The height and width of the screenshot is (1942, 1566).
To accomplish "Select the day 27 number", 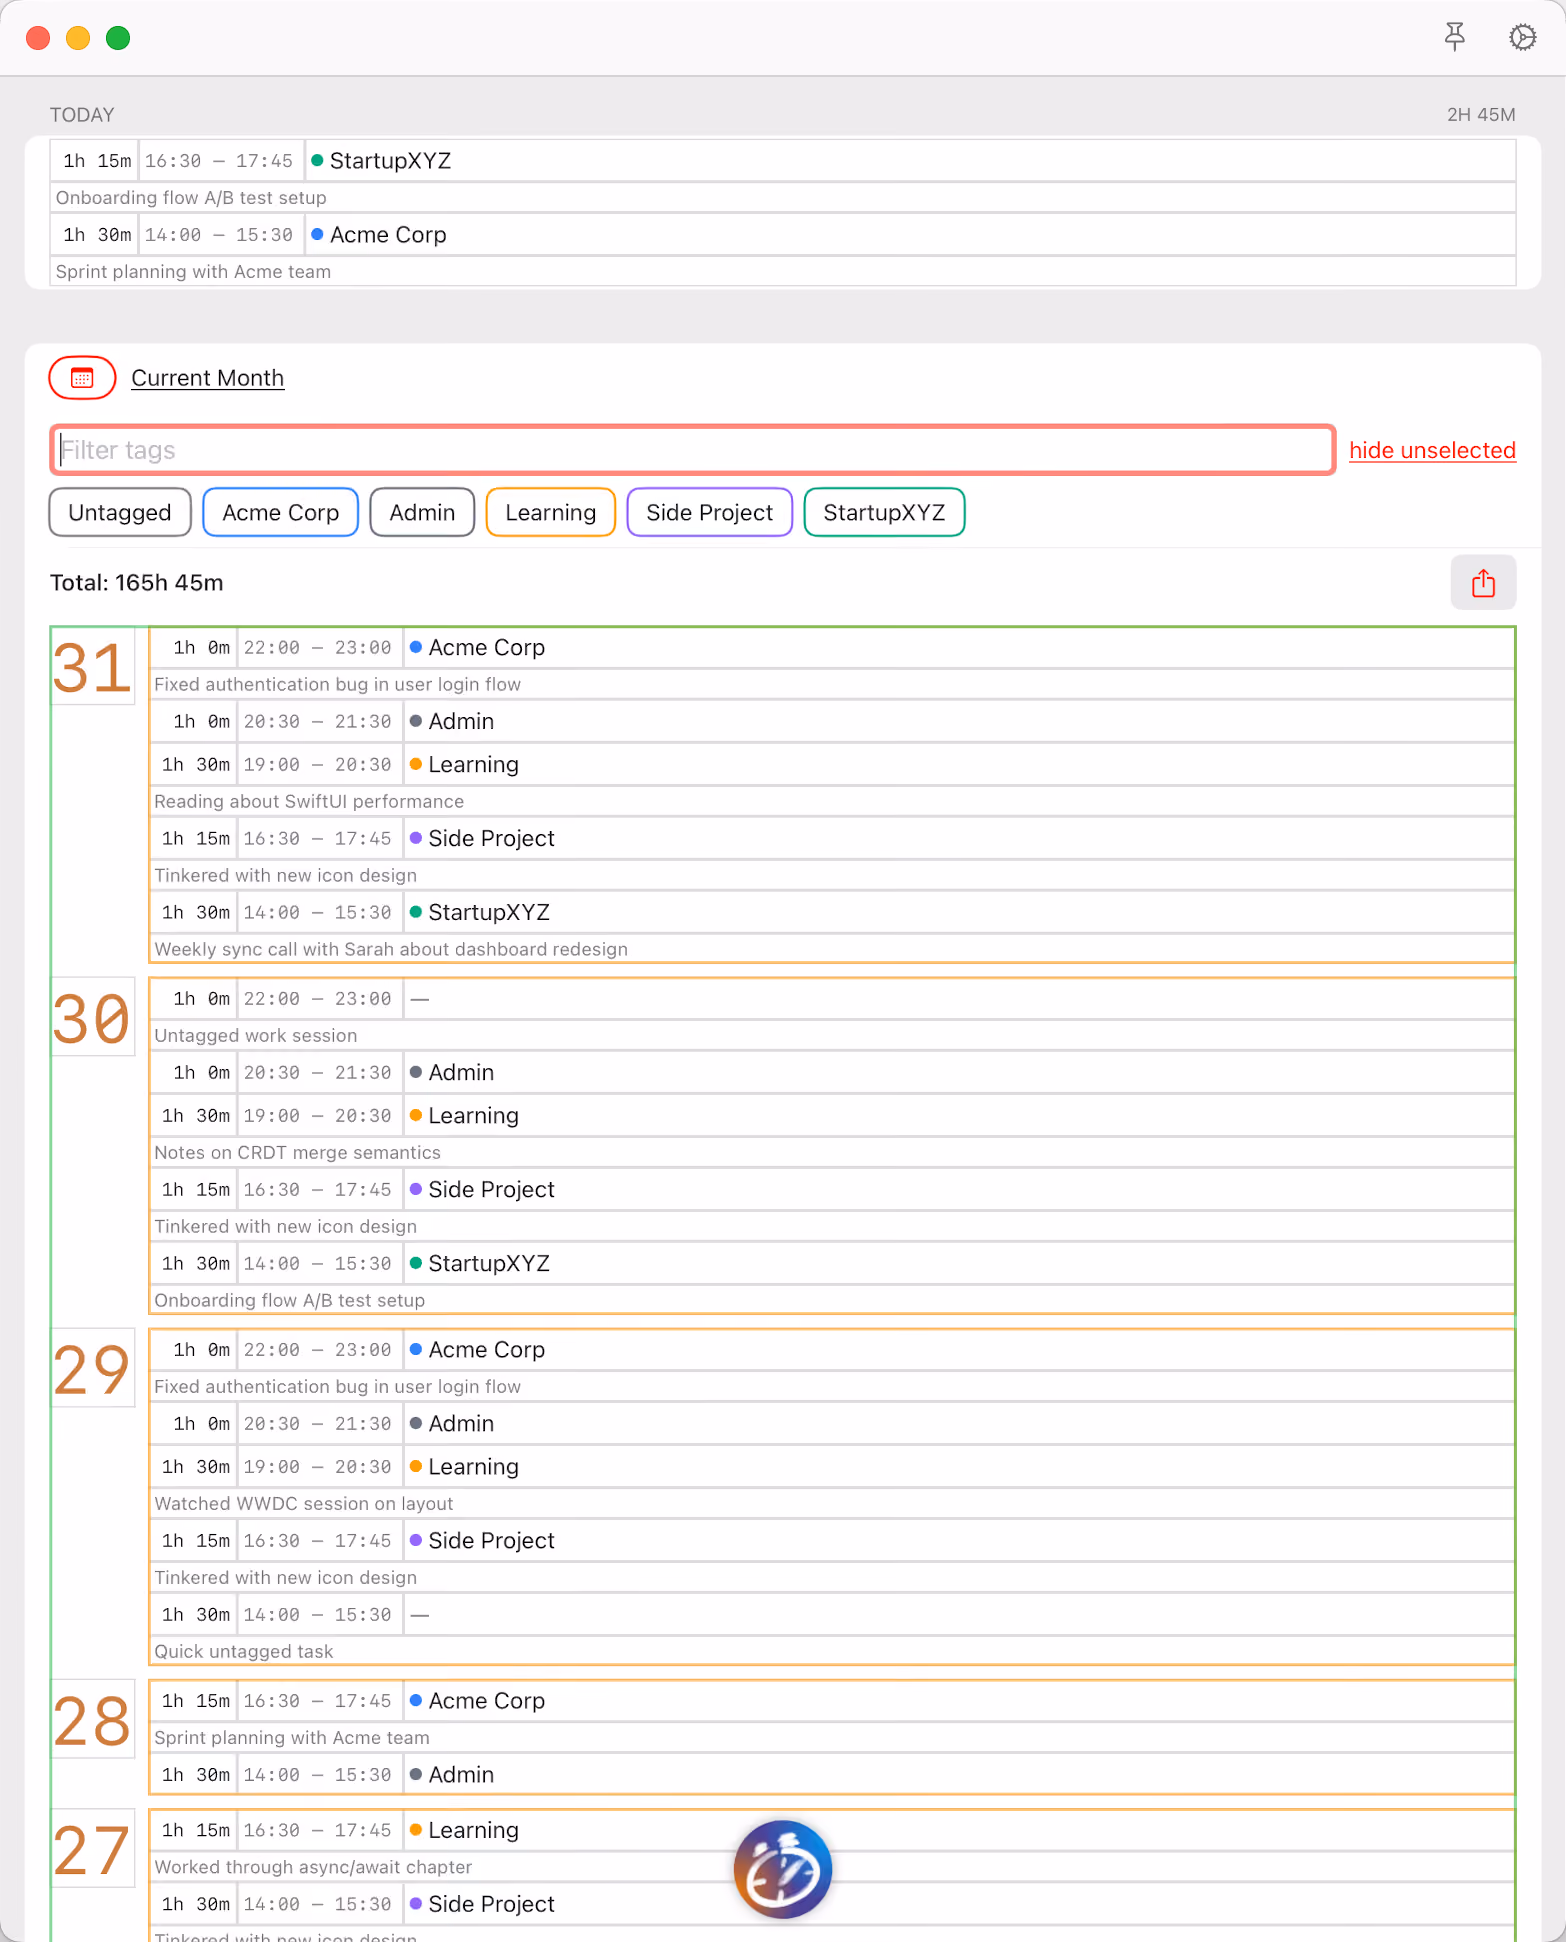I will pos(92,1849).
